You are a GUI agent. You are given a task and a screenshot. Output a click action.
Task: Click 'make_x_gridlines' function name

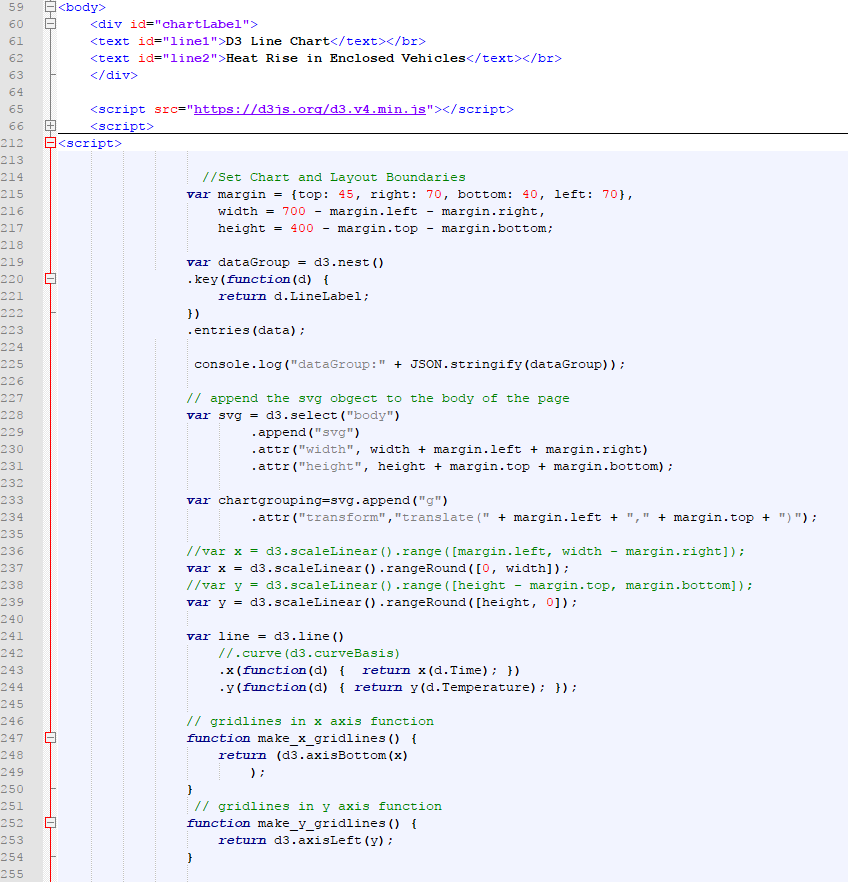pos(322,738)
